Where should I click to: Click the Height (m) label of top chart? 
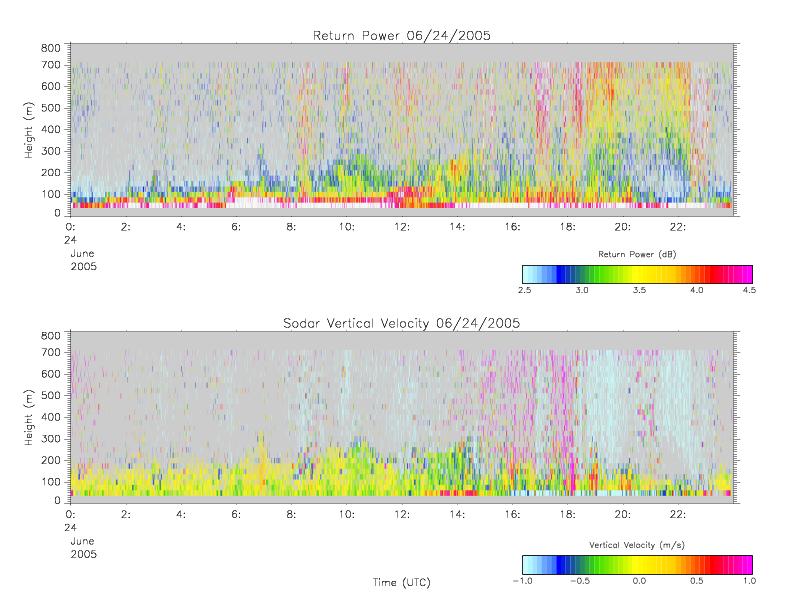(x=29, y=130)
